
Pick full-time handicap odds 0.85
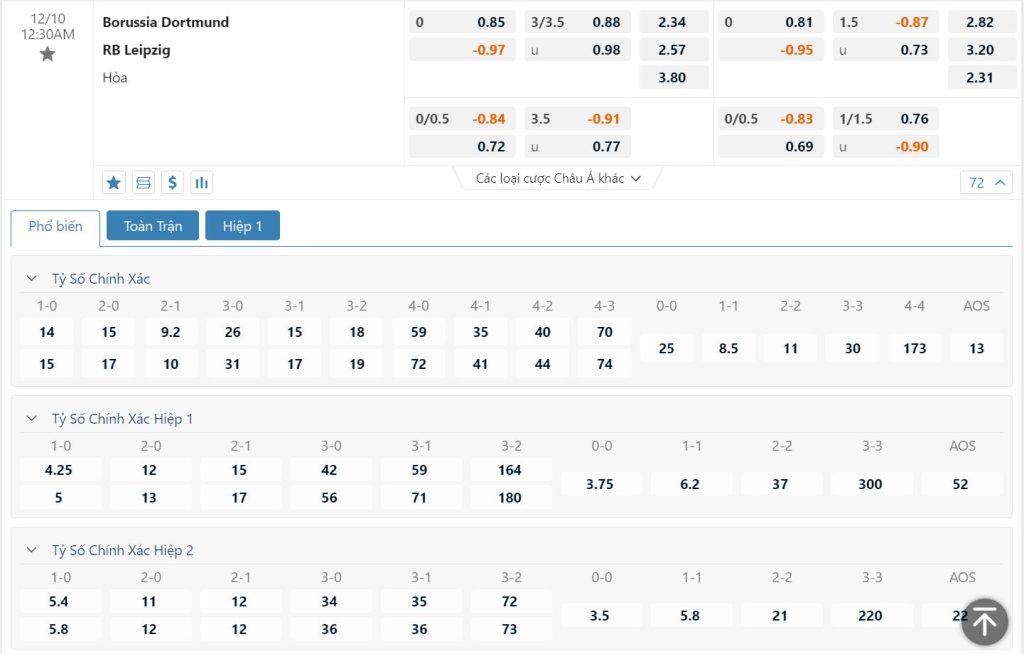click(462, 22)
